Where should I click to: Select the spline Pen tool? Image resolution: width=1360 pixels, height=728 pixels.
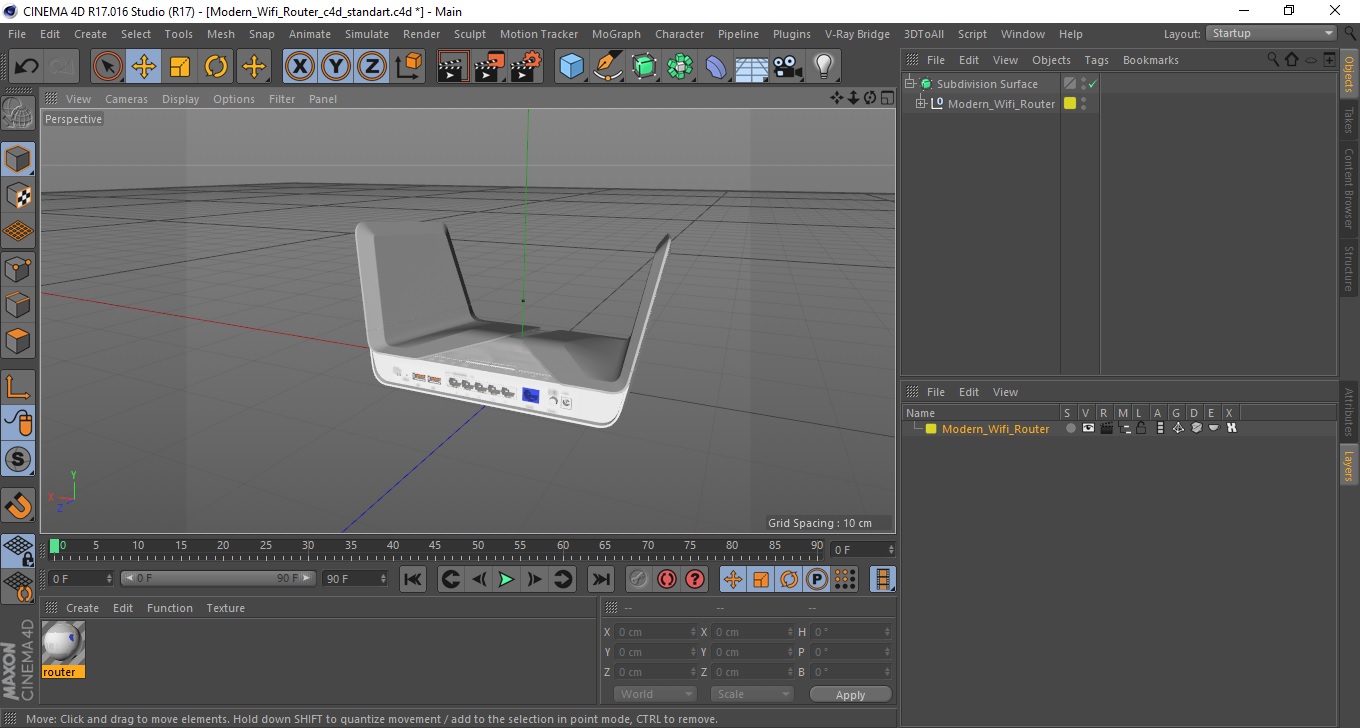coord(608,67)
